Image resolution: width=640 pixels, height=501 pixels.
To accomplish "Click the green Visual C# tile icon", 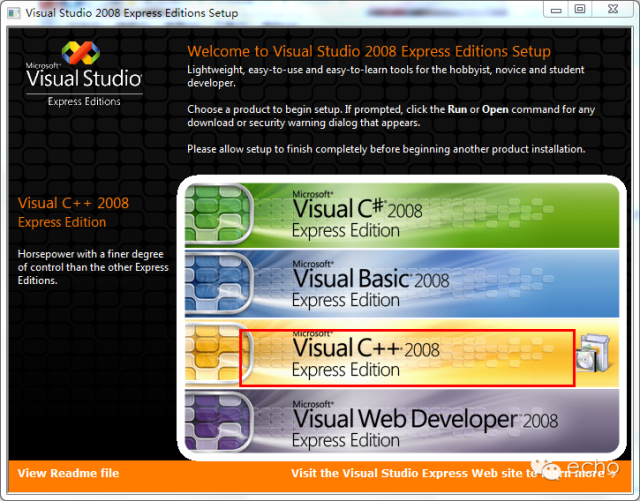I will point(219,213).
